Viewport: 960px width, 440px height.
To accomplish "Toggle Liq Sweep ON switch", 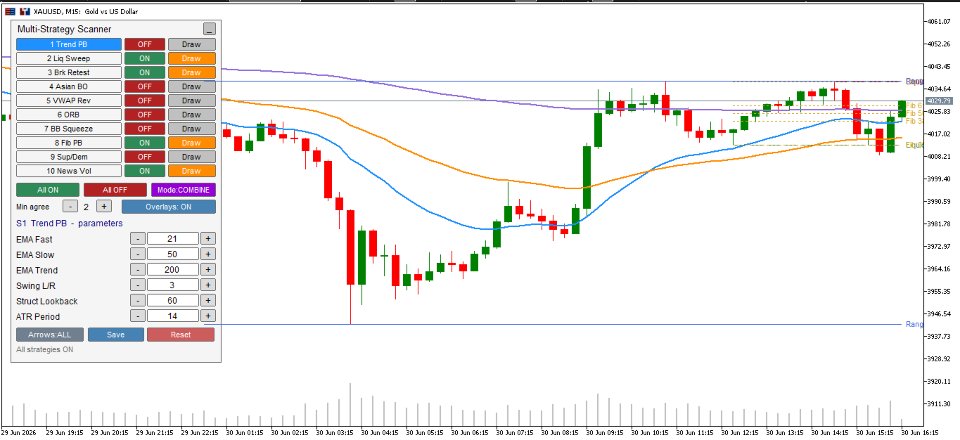I will [x=144, y=58].
